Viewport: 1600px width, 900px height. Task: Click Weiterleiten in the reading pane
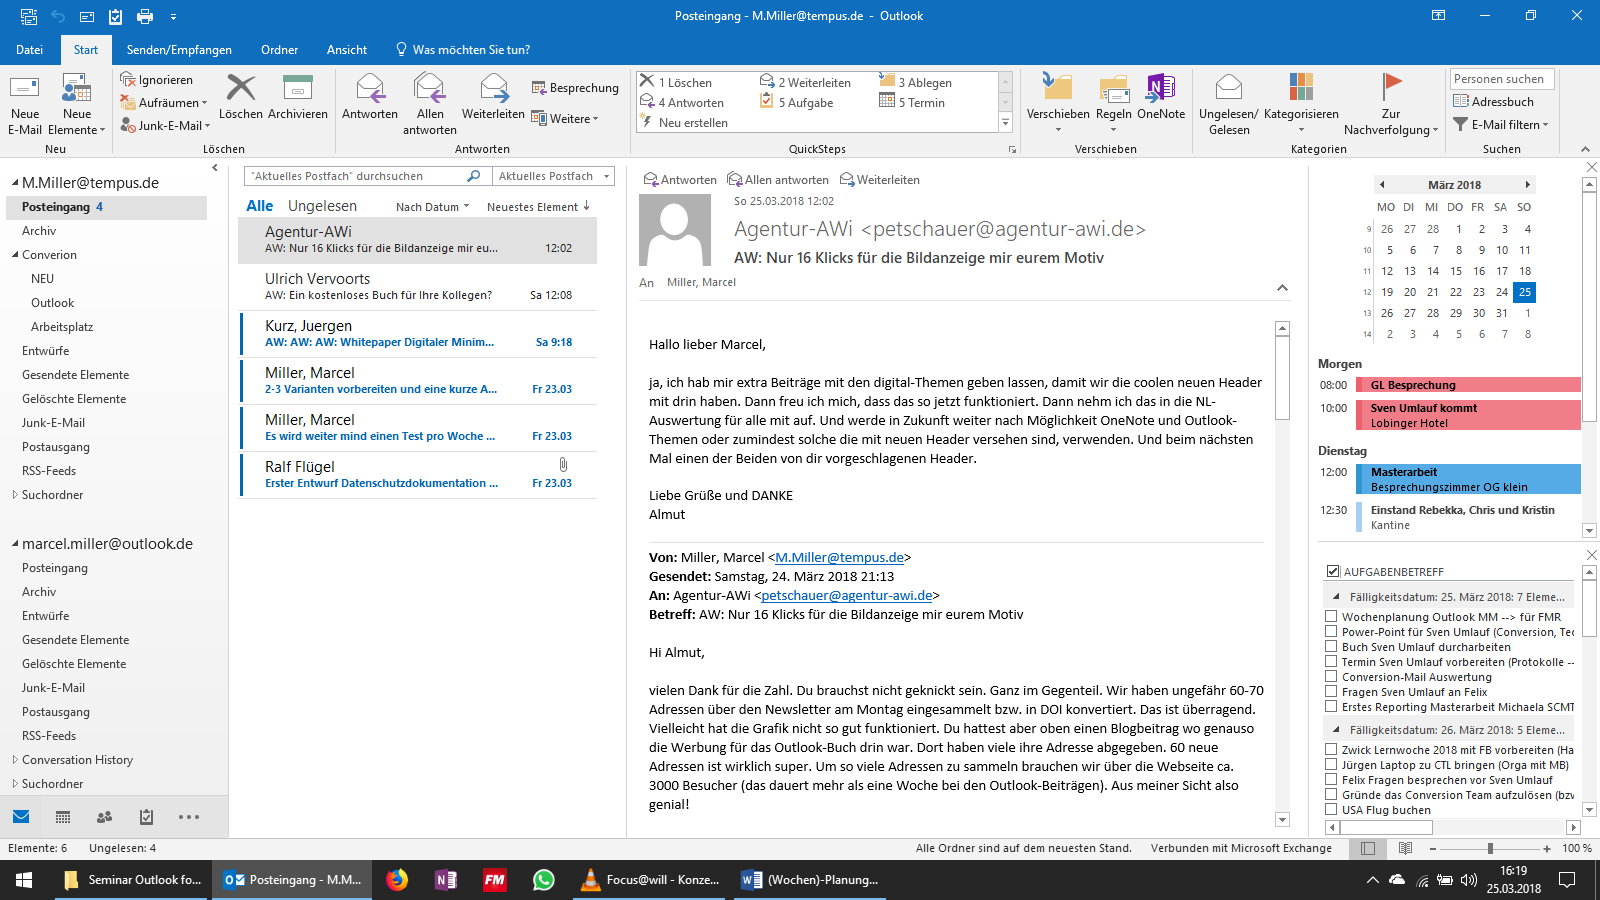click(x=879, y=180)
